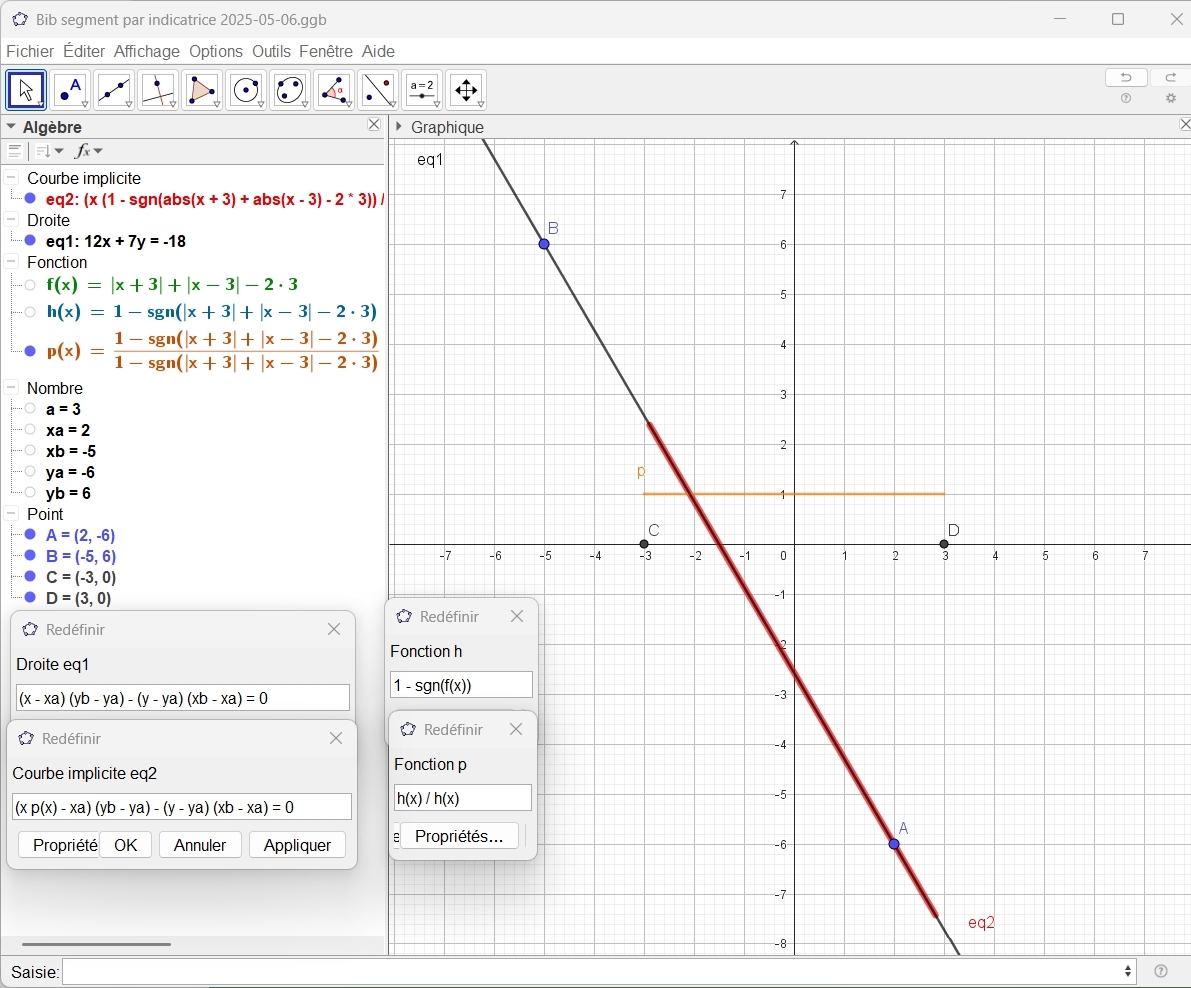Select the Perpendicular line tool

158,91
